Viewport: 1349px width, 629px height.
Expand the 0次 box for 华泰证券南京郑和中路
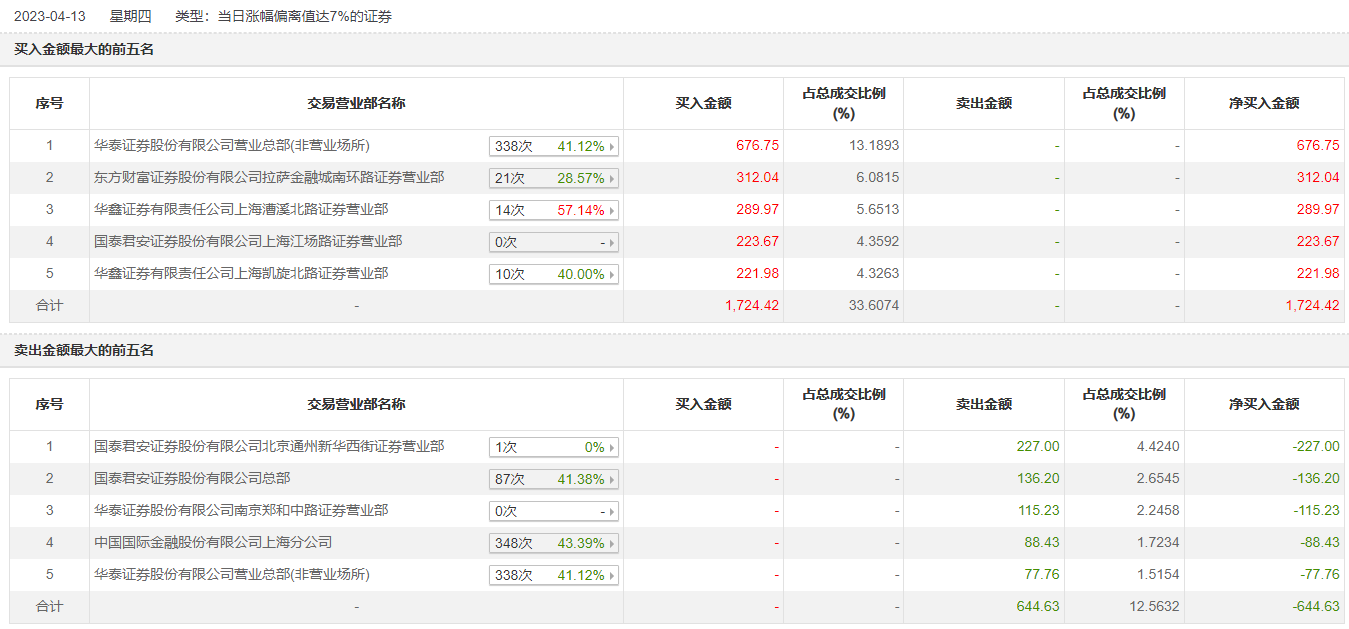tap(554, 512)
